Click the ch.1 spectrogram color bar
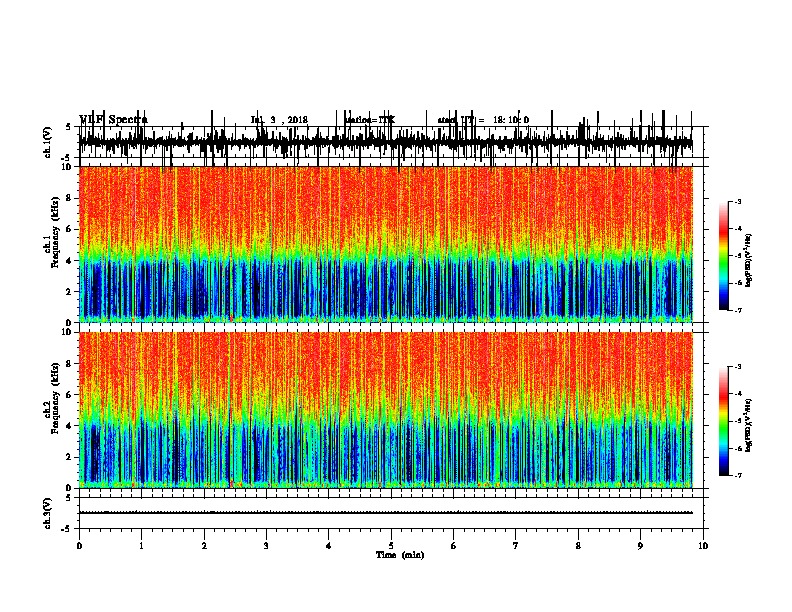792x612 pixels. tap(724, 256)
